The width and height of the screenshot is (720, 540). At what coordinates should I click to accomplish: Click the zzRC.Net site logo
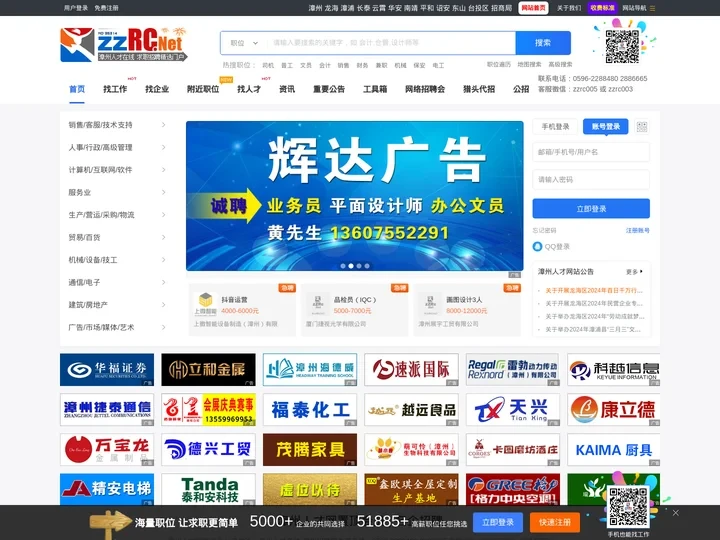pos(124,45)
